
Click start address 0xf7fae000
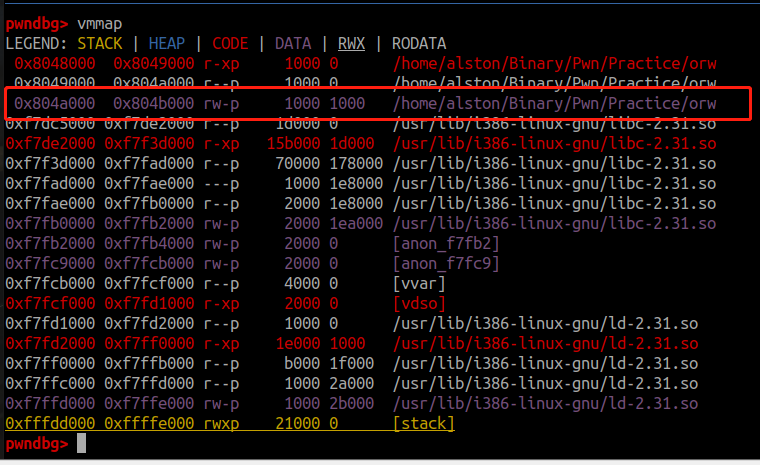point(50,203)
